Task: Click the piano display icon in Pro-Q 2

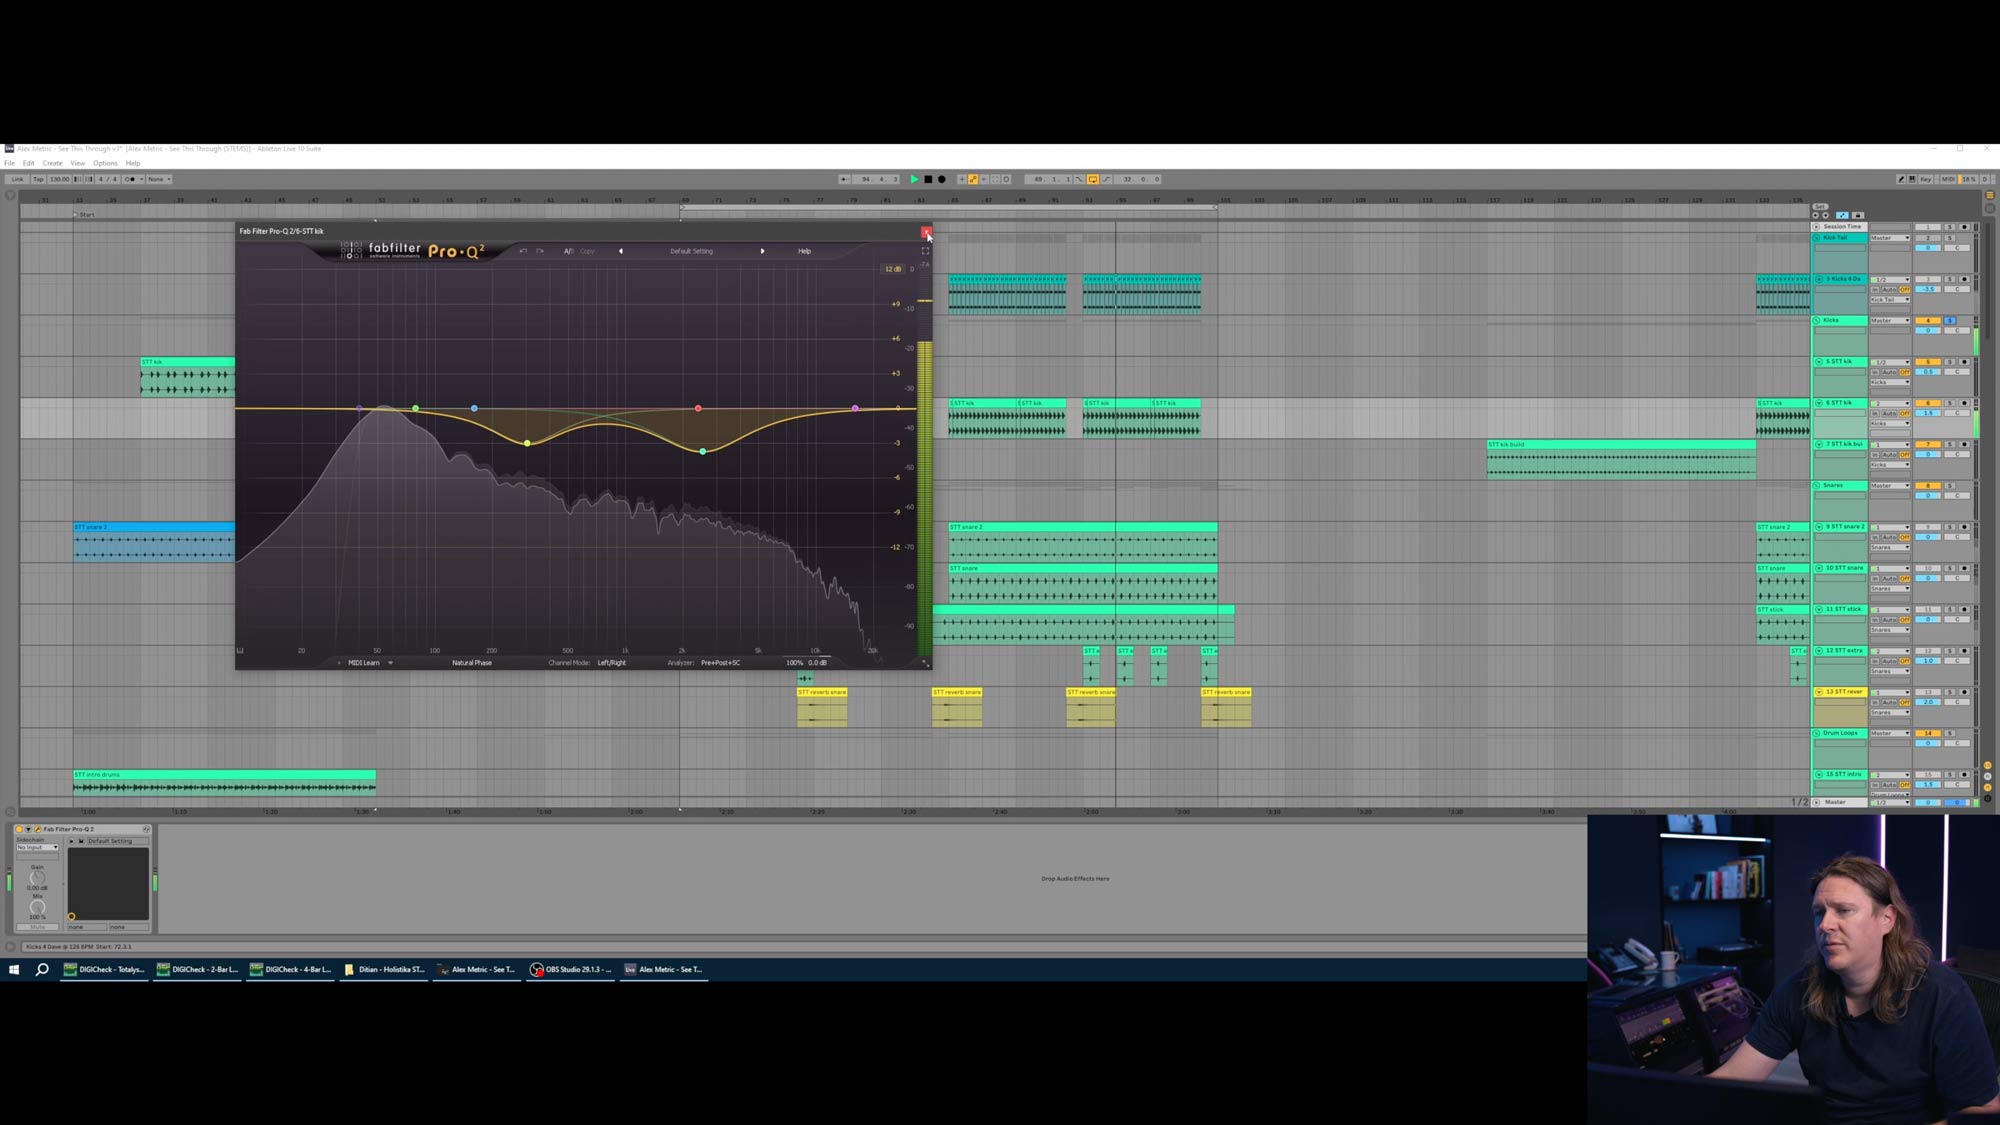Action: pyautogui.click(x=240, y=651)
